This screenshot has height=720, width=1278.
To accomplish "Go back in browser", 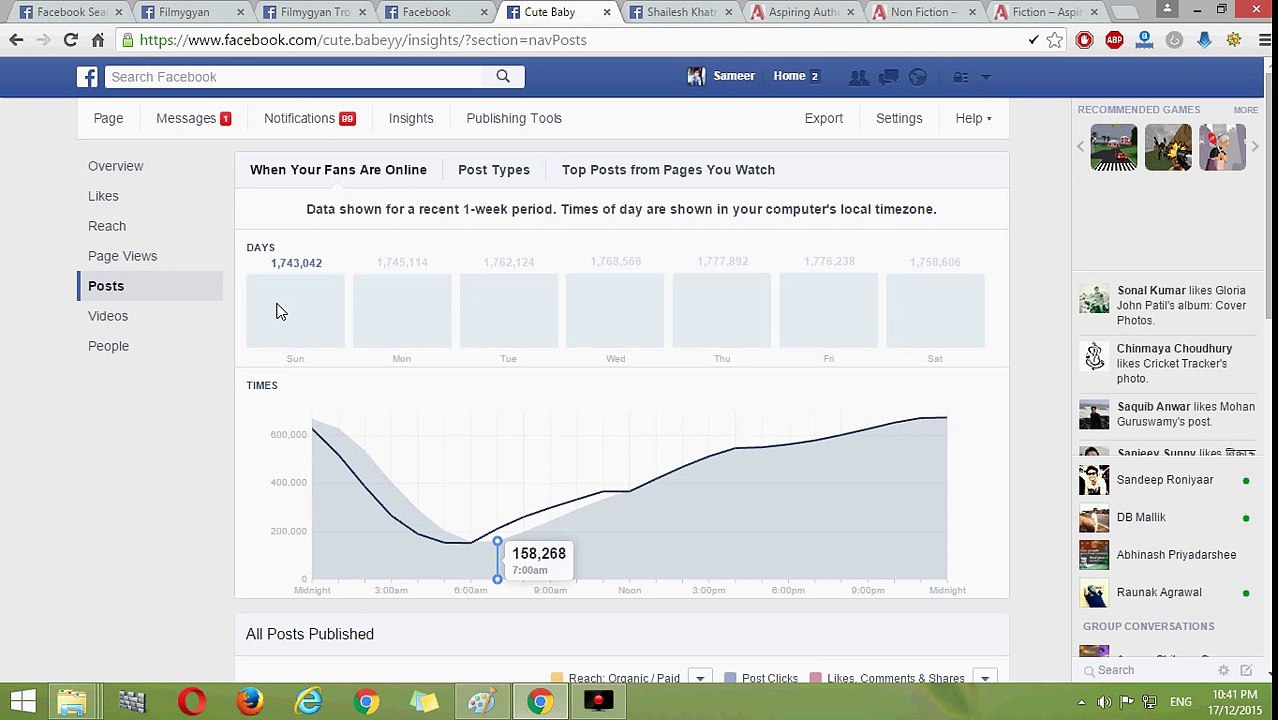I will 16,40.
